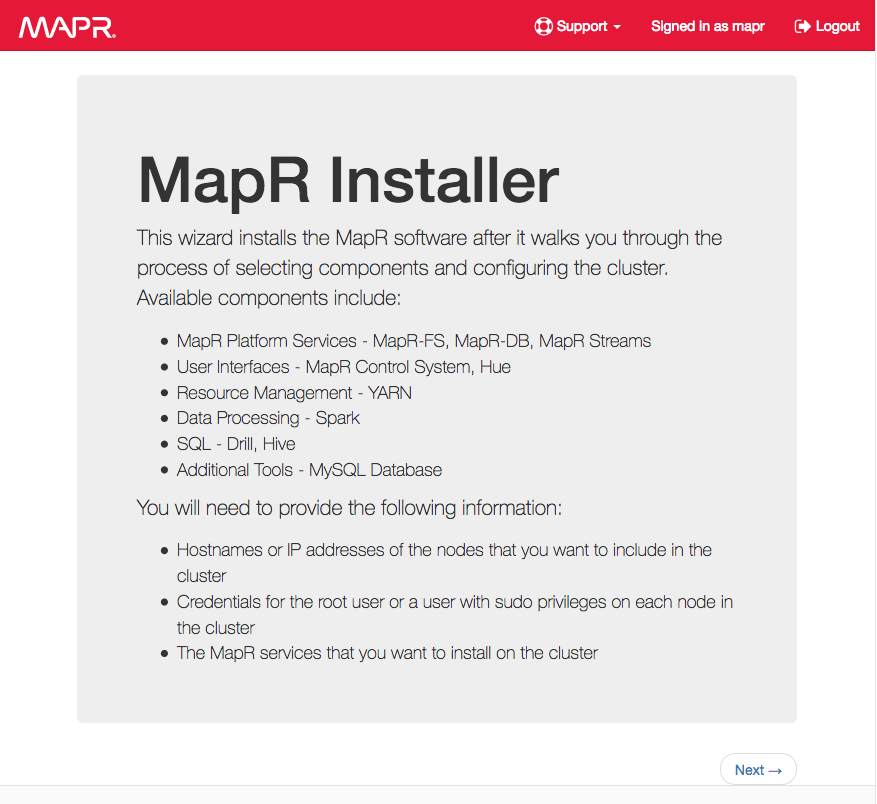This screenshot has width=877, height=804.
Task: Open the Support dropdown menu
Action: 578,26
